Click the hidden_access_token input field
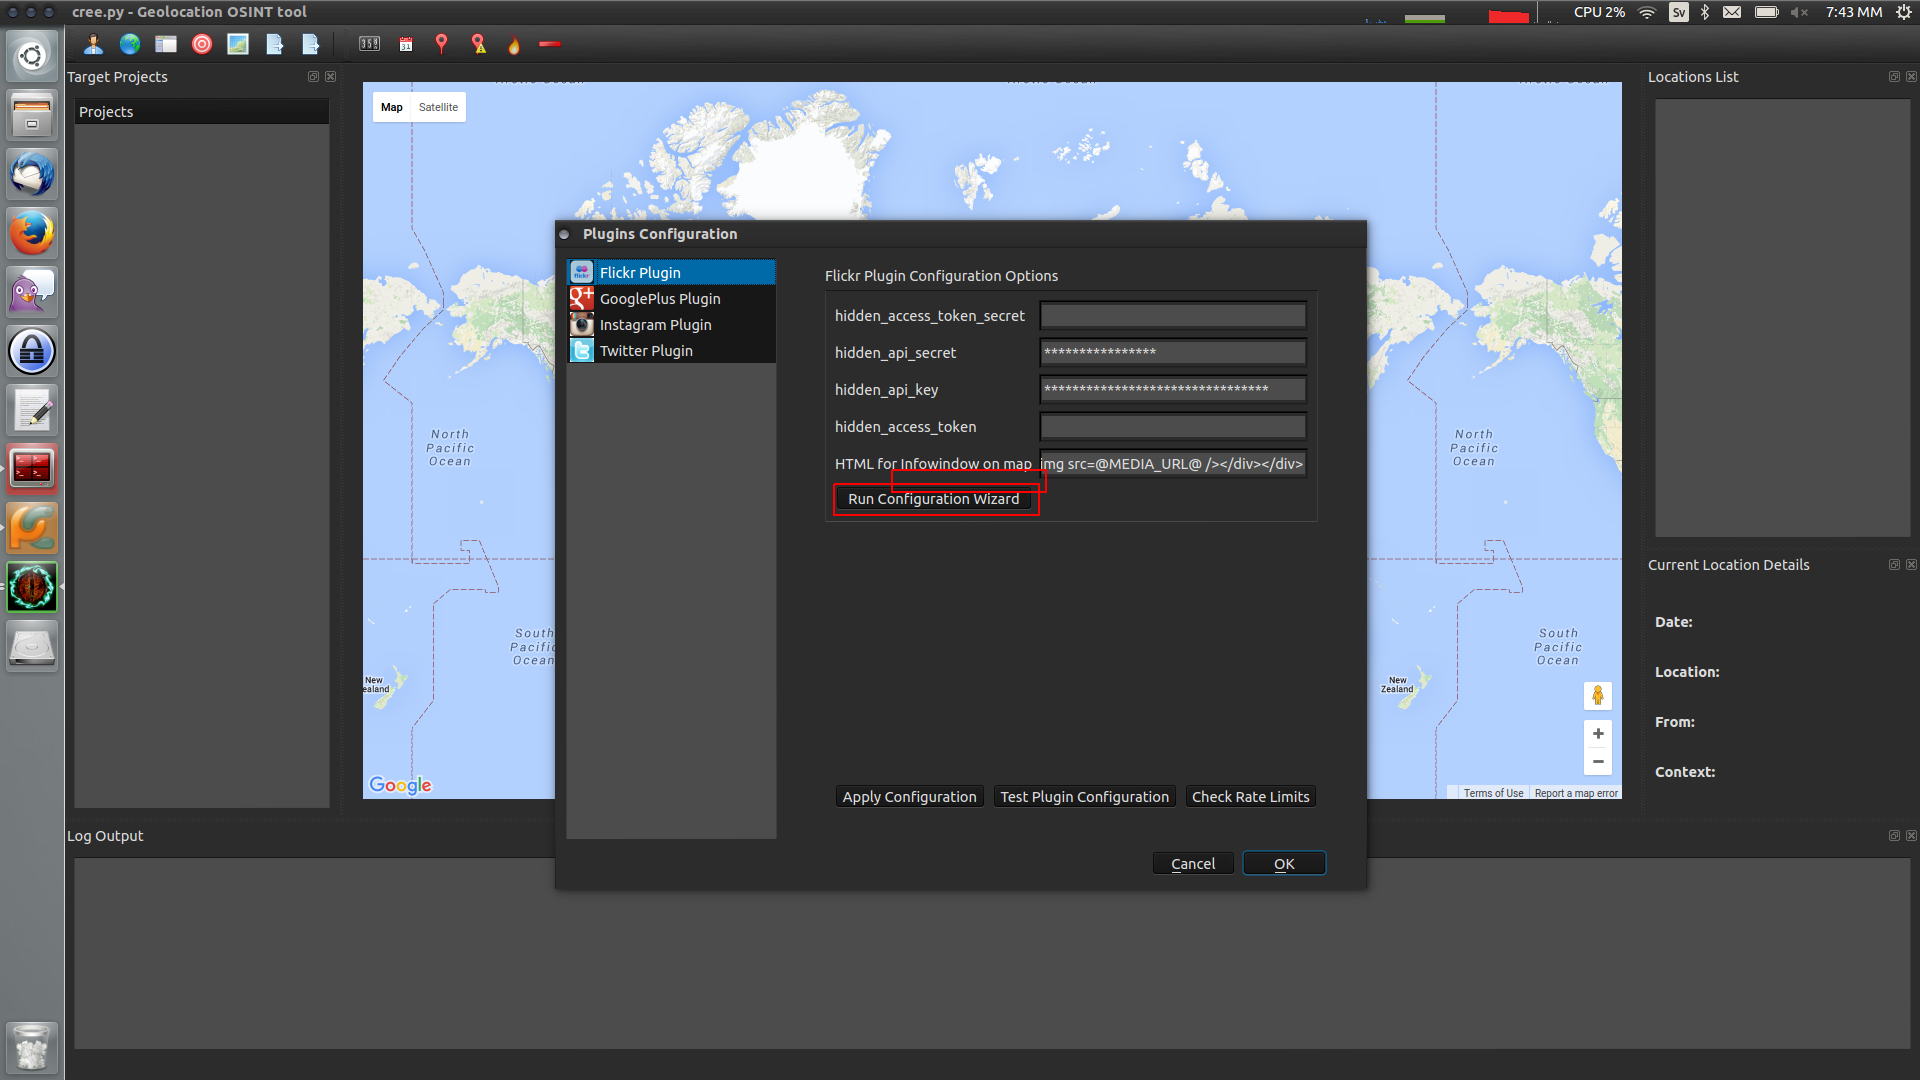The width and height of the screenshot is (1920, 1080). click(x=1173, y=427)
